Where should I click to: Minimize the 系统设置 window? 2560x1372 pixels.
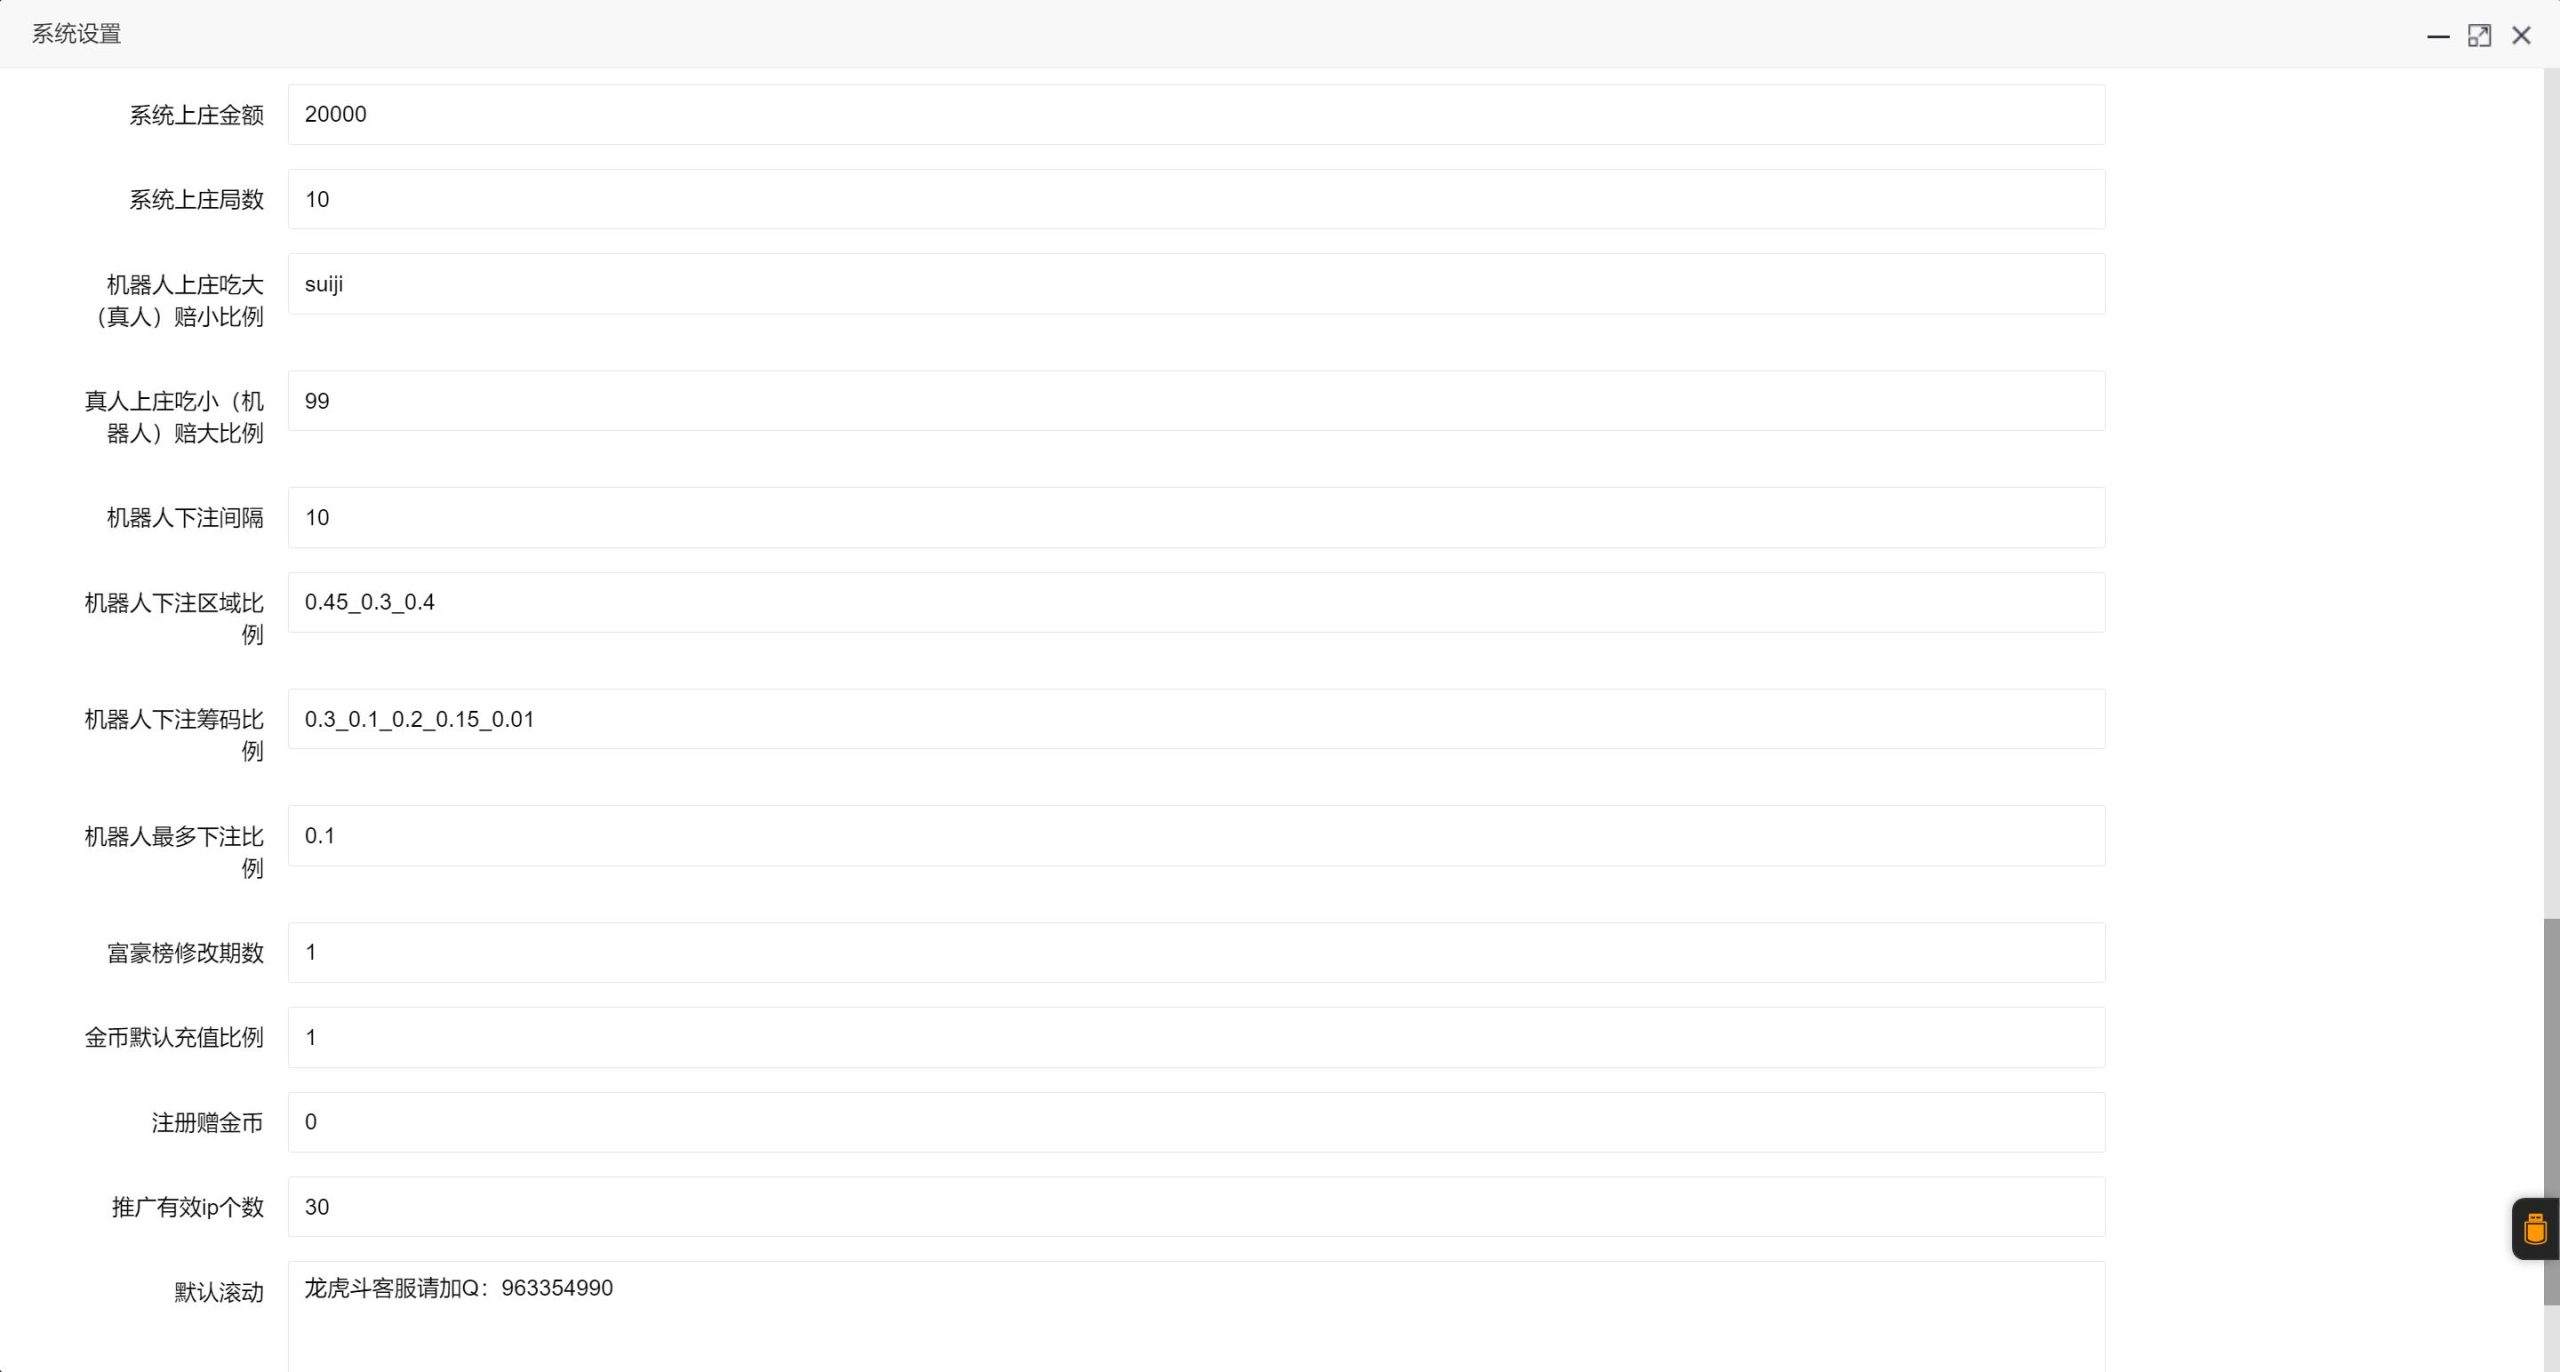pos(2438,36)
